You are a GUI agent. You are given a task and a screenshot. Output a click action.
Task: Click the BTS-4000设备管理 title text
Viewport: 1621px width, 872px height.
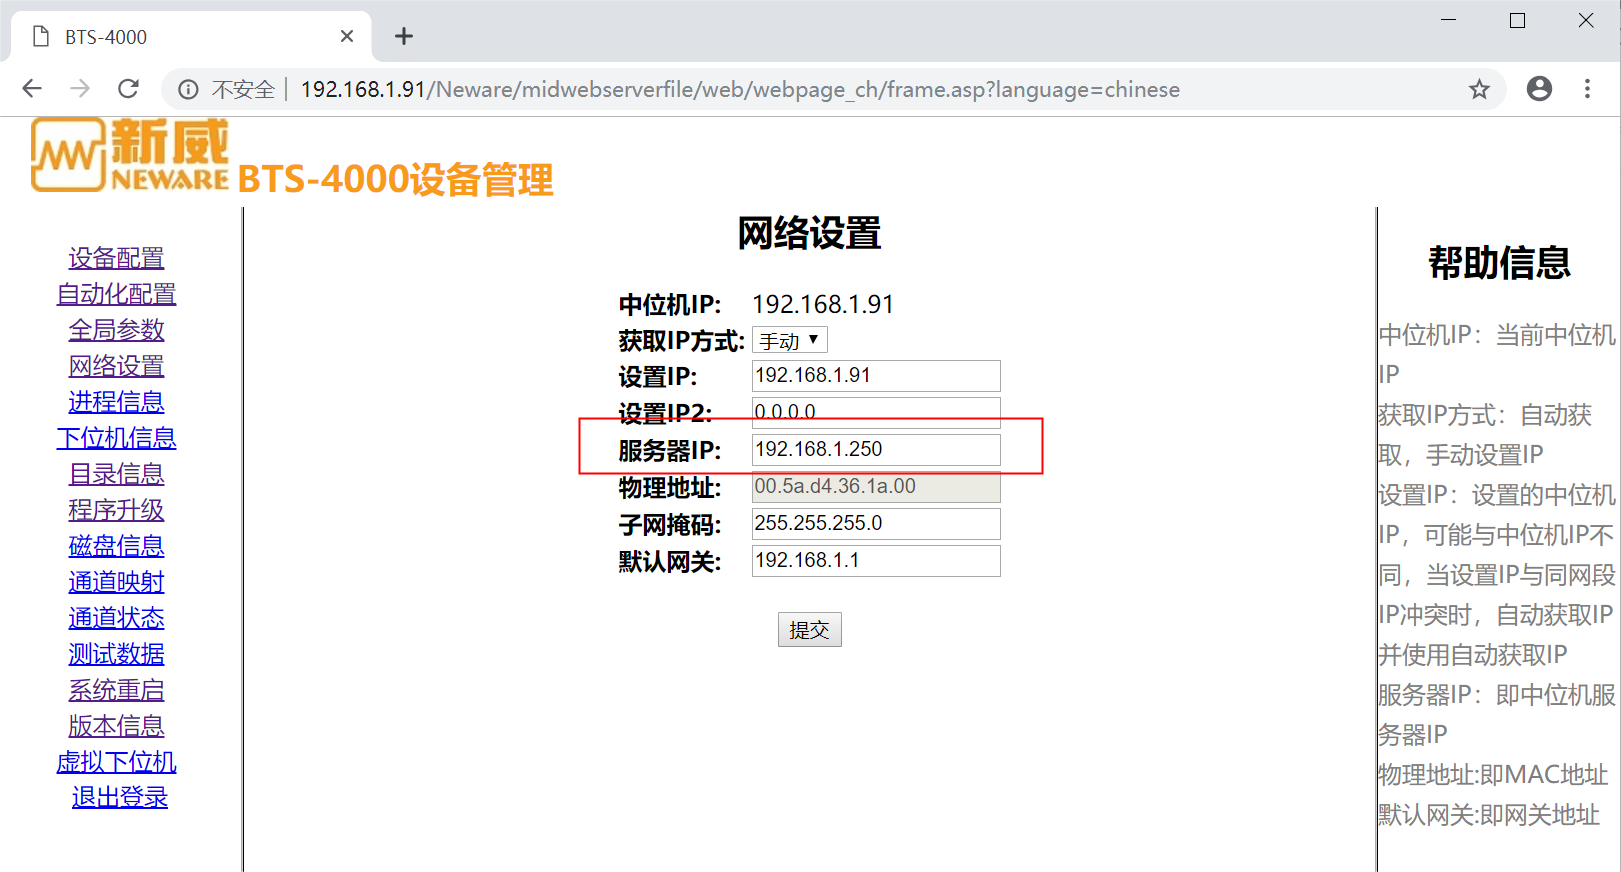click(395, 180)
